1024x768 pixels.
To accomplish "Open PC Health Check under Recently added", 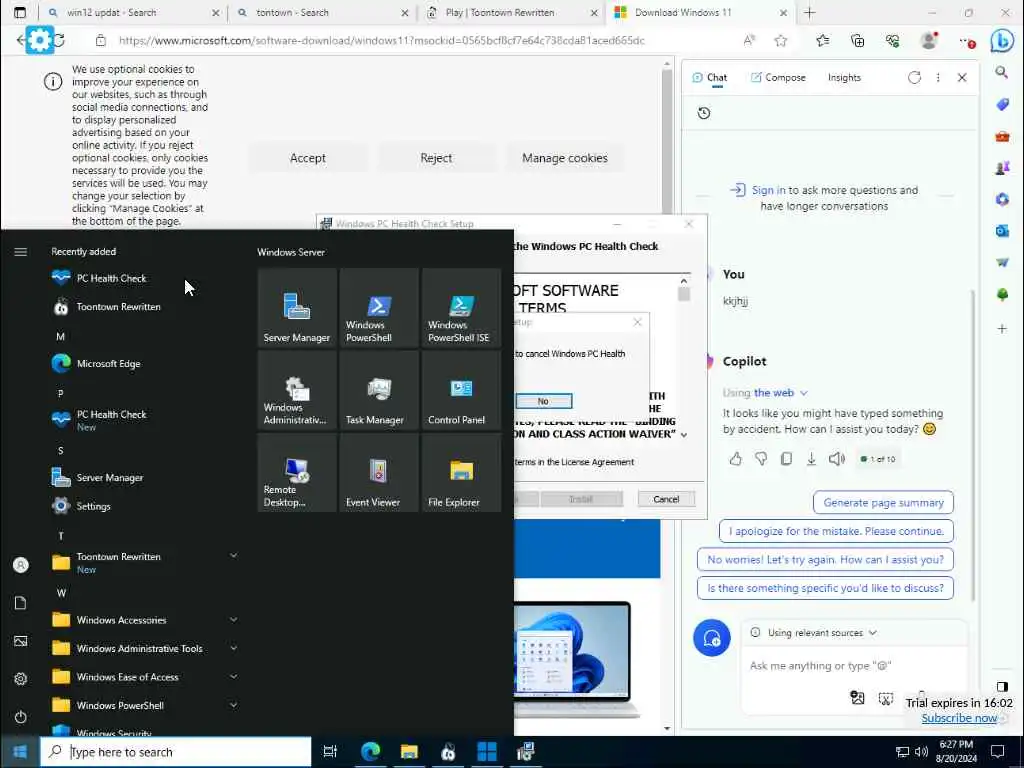I will (144, 278).
